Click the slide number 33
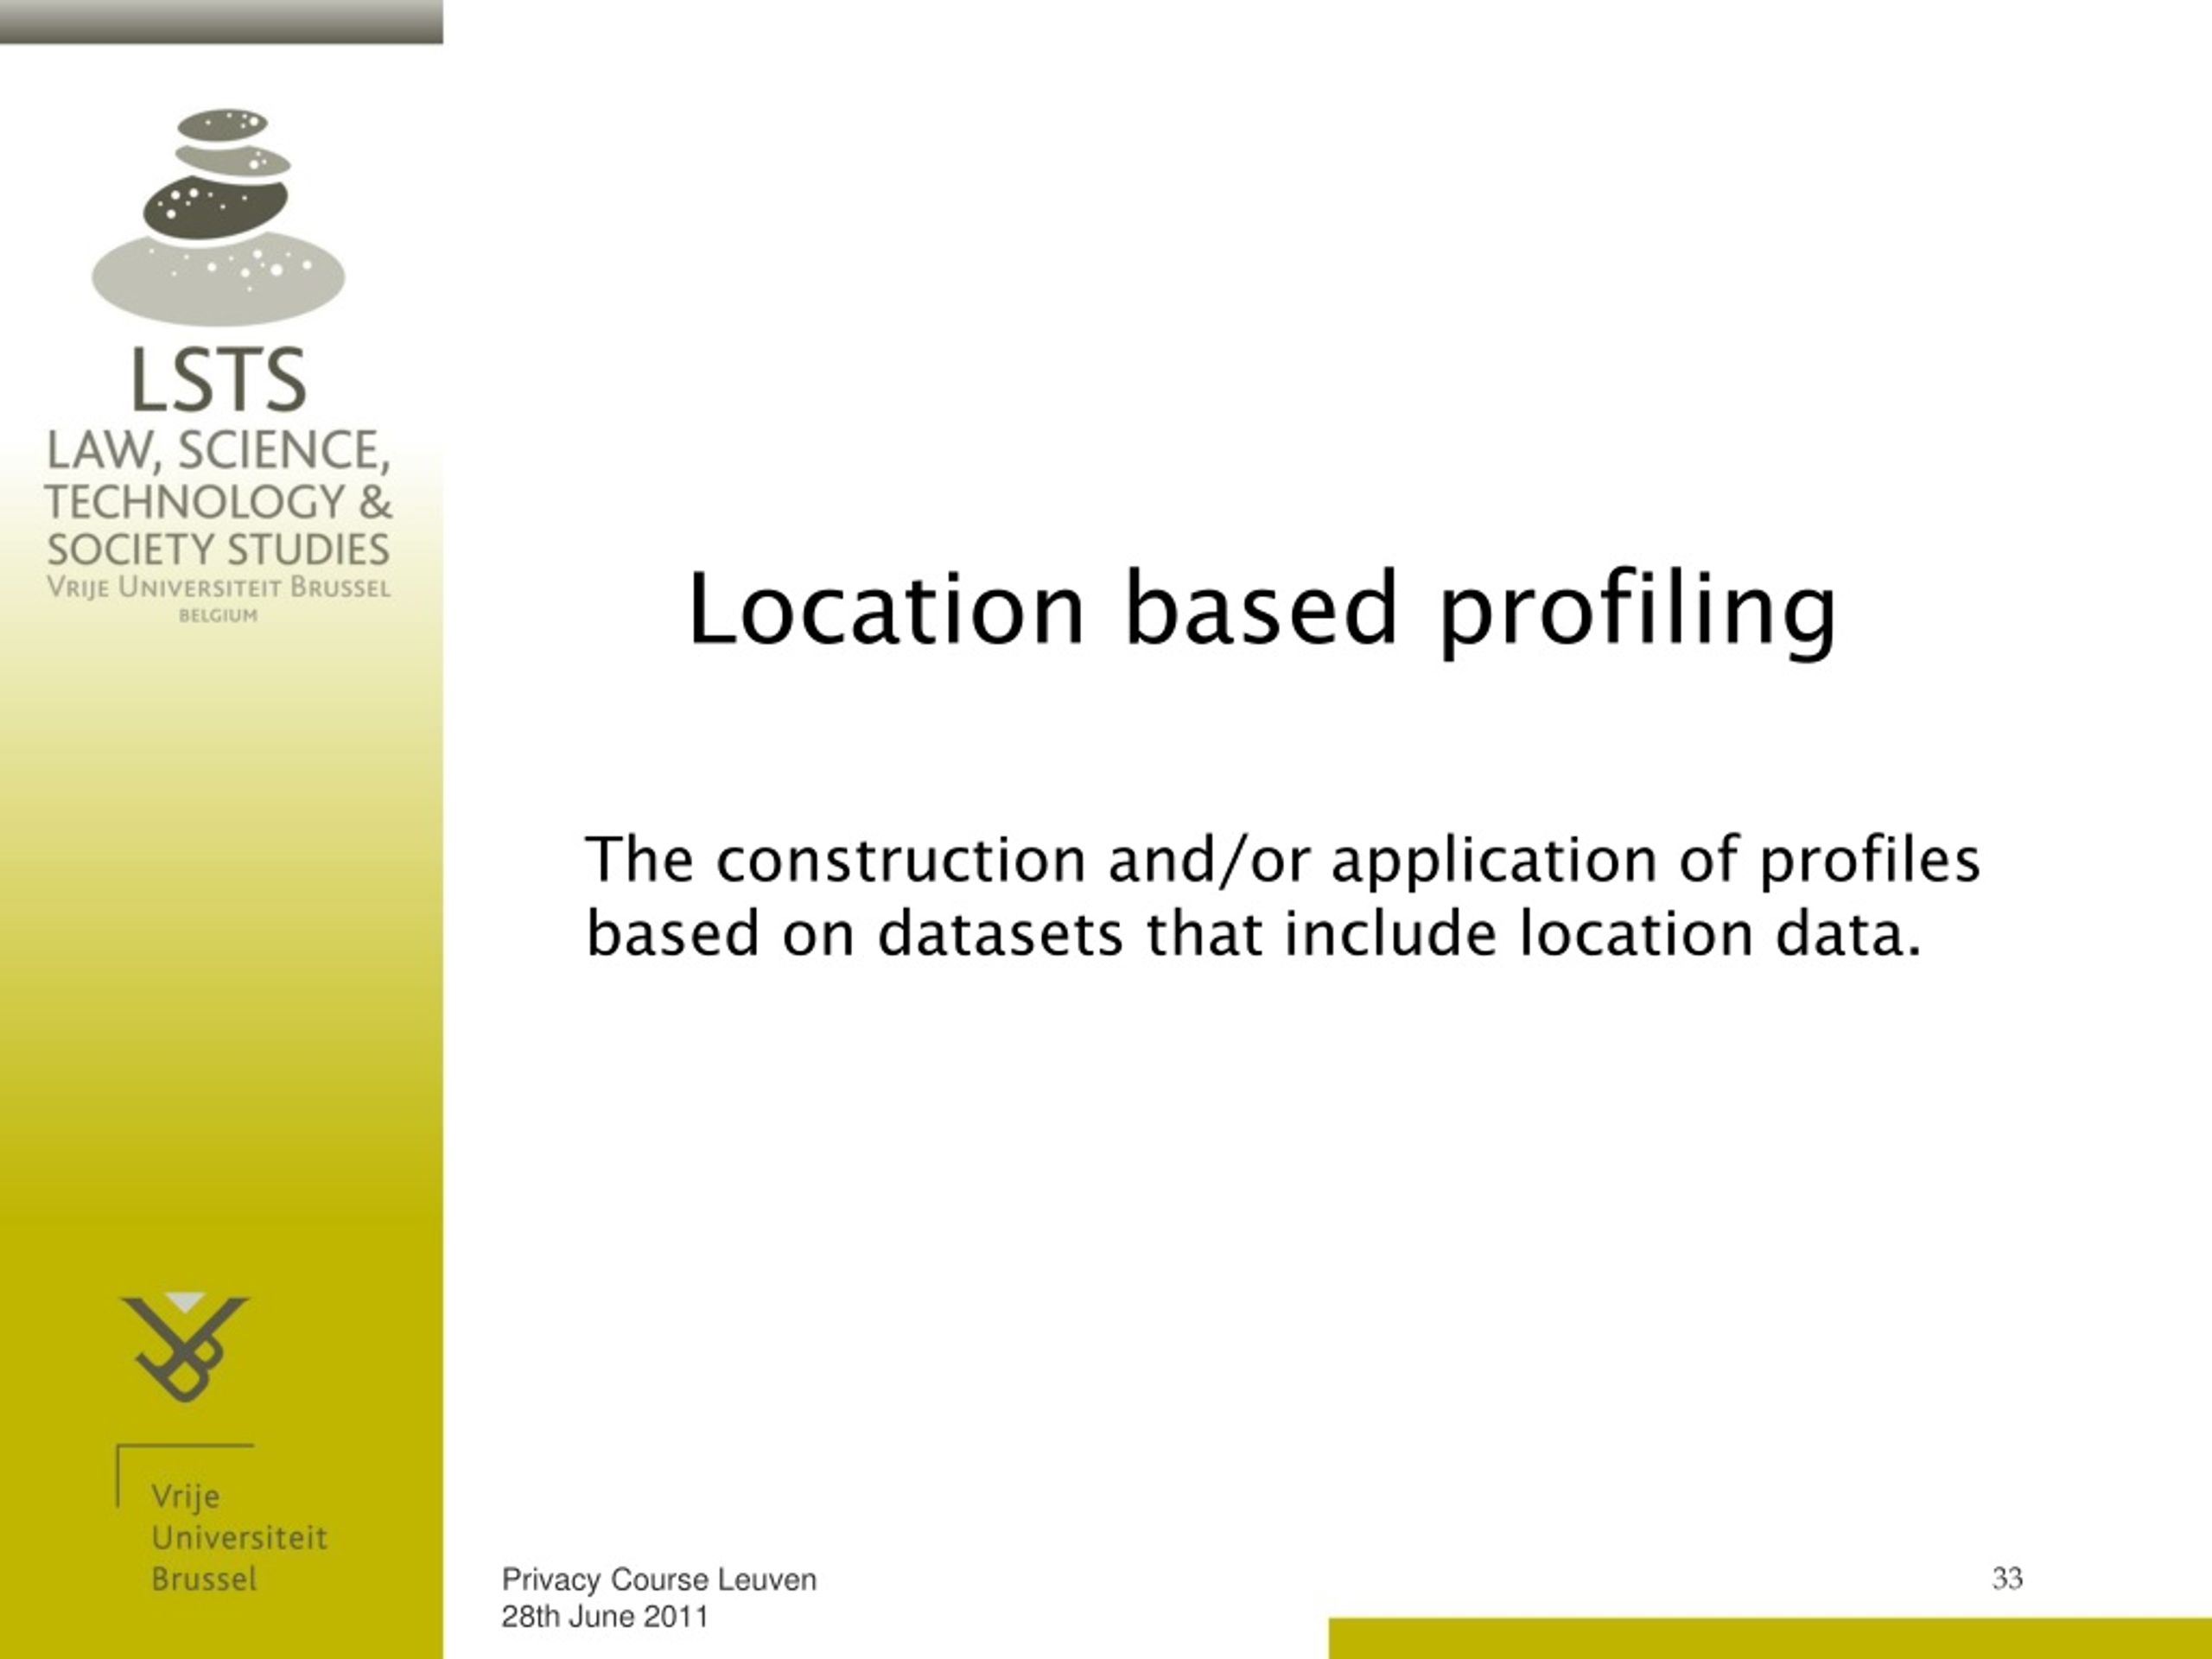Image resolution: width=2212 pixels, height=1659 pixels. click(x=2007, y=1579)
